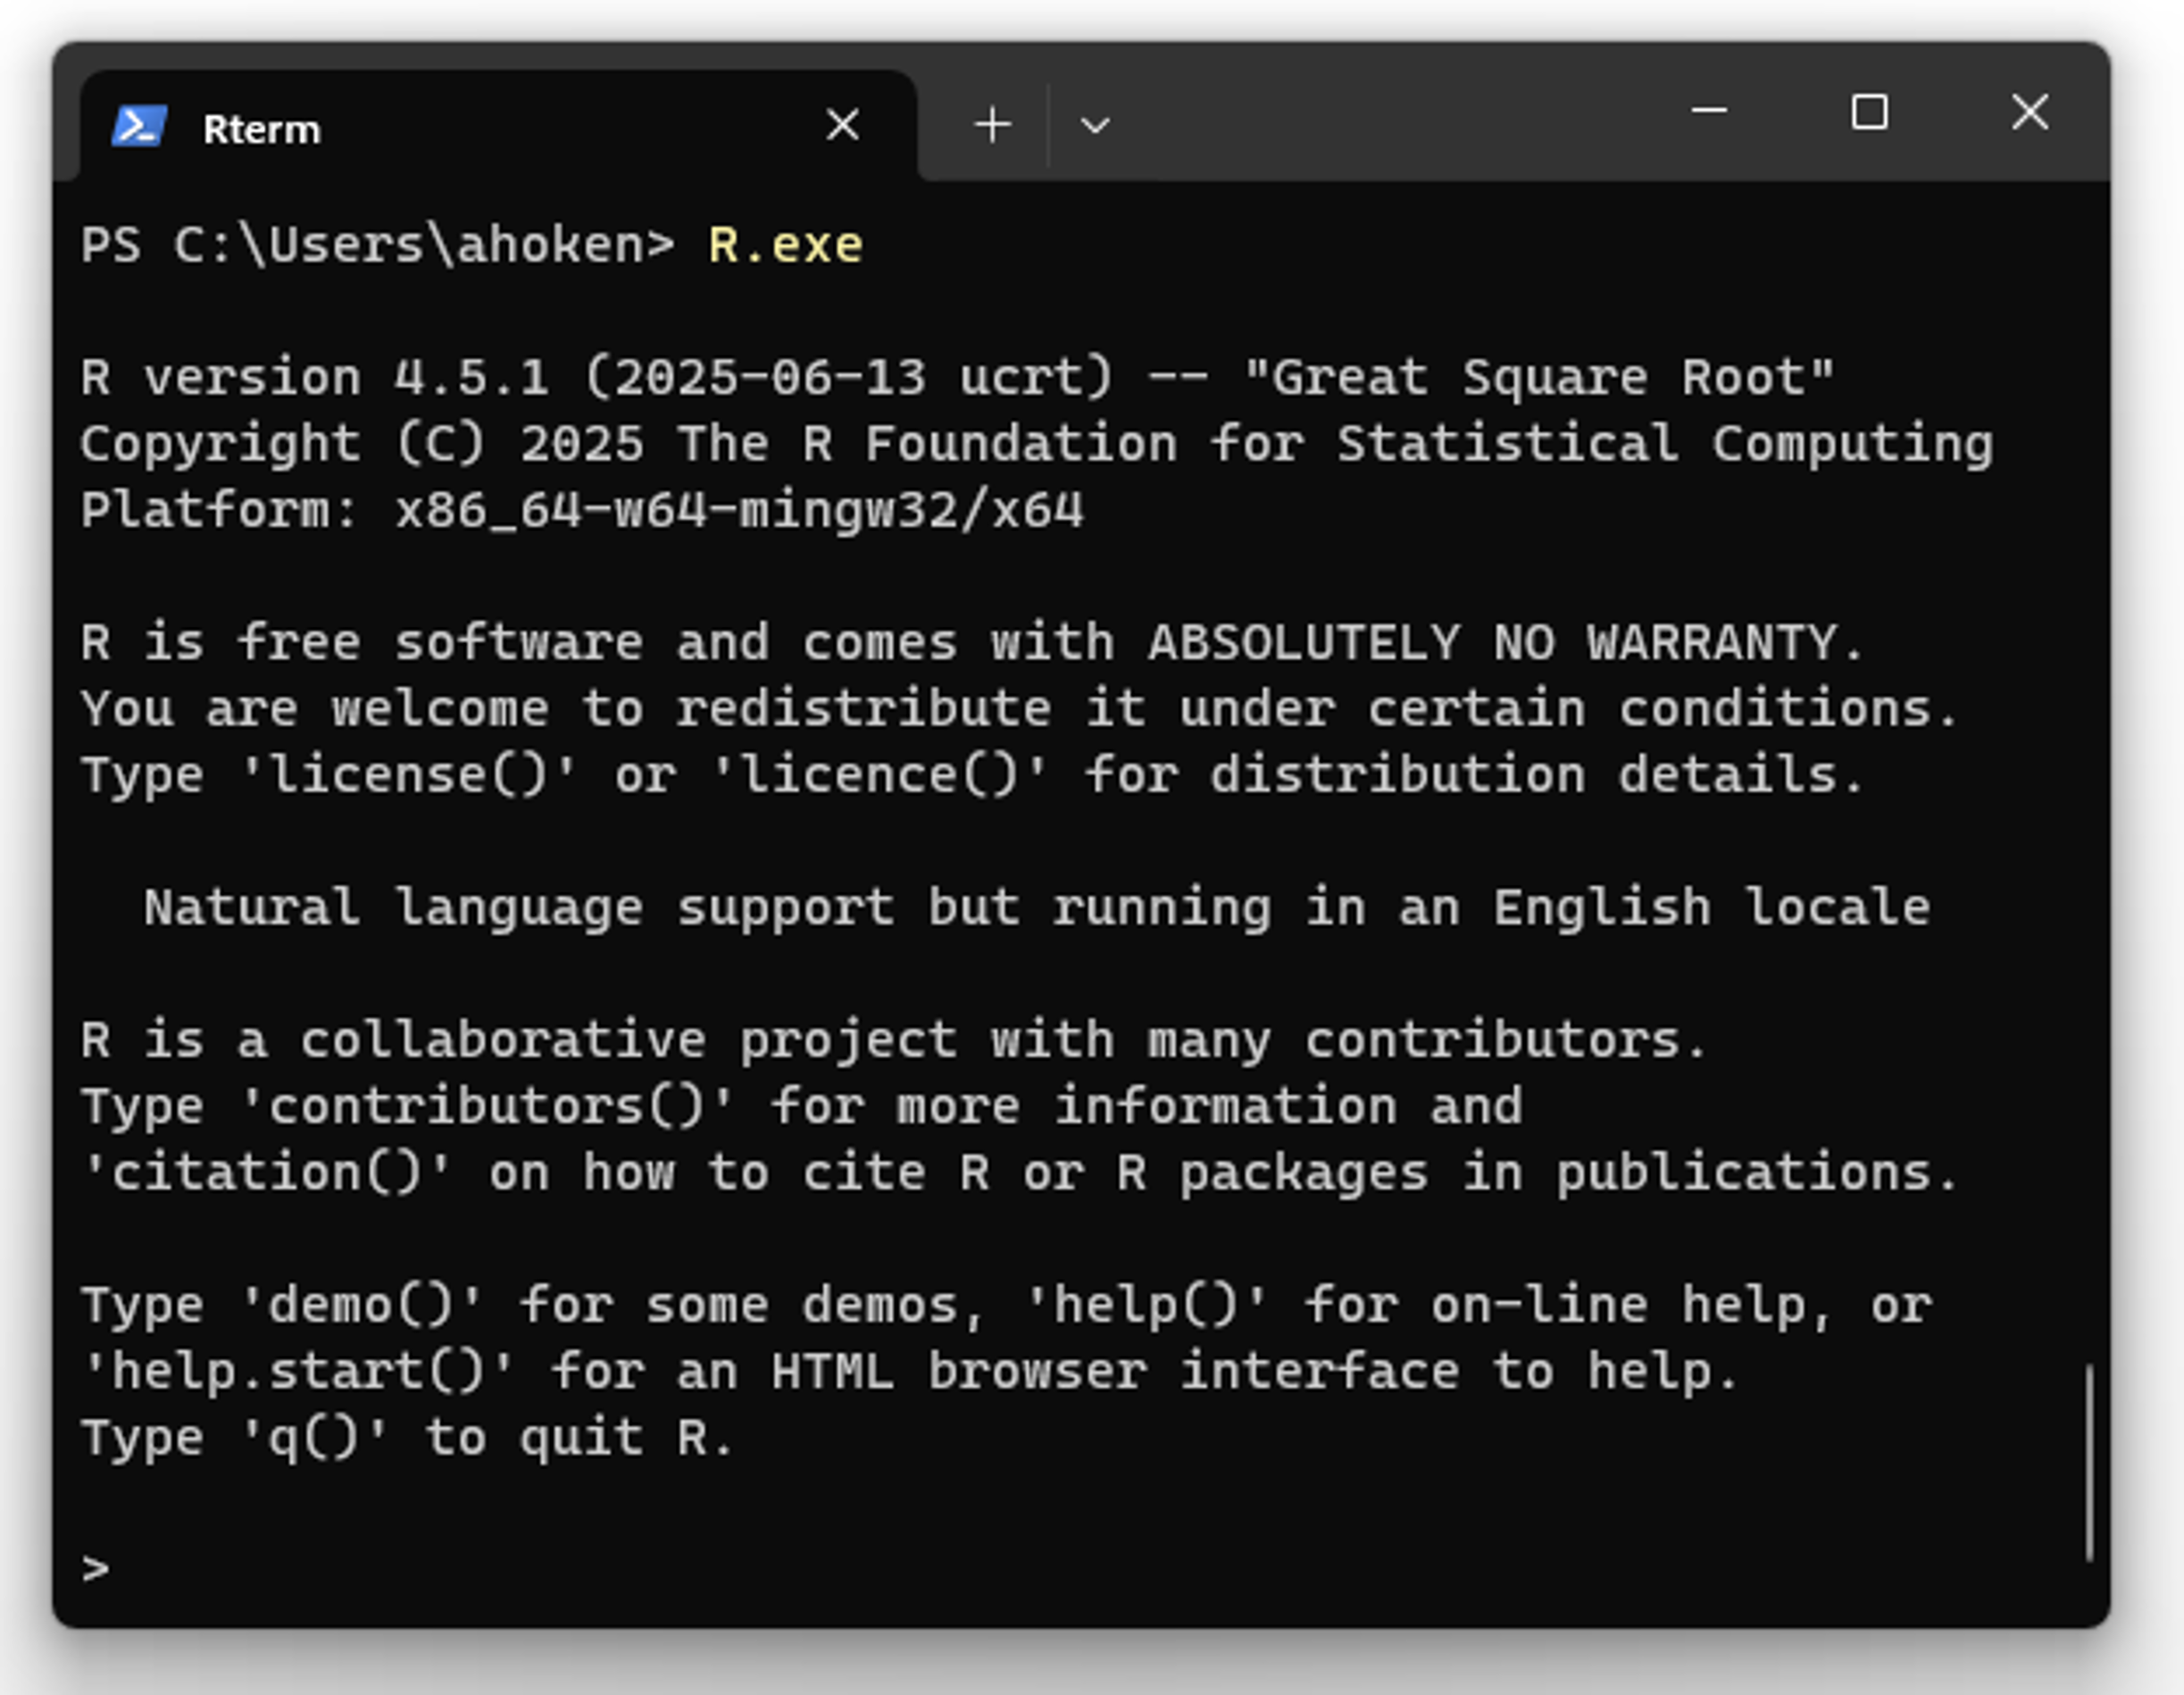Click the help.start() text

click(300, 1369)
